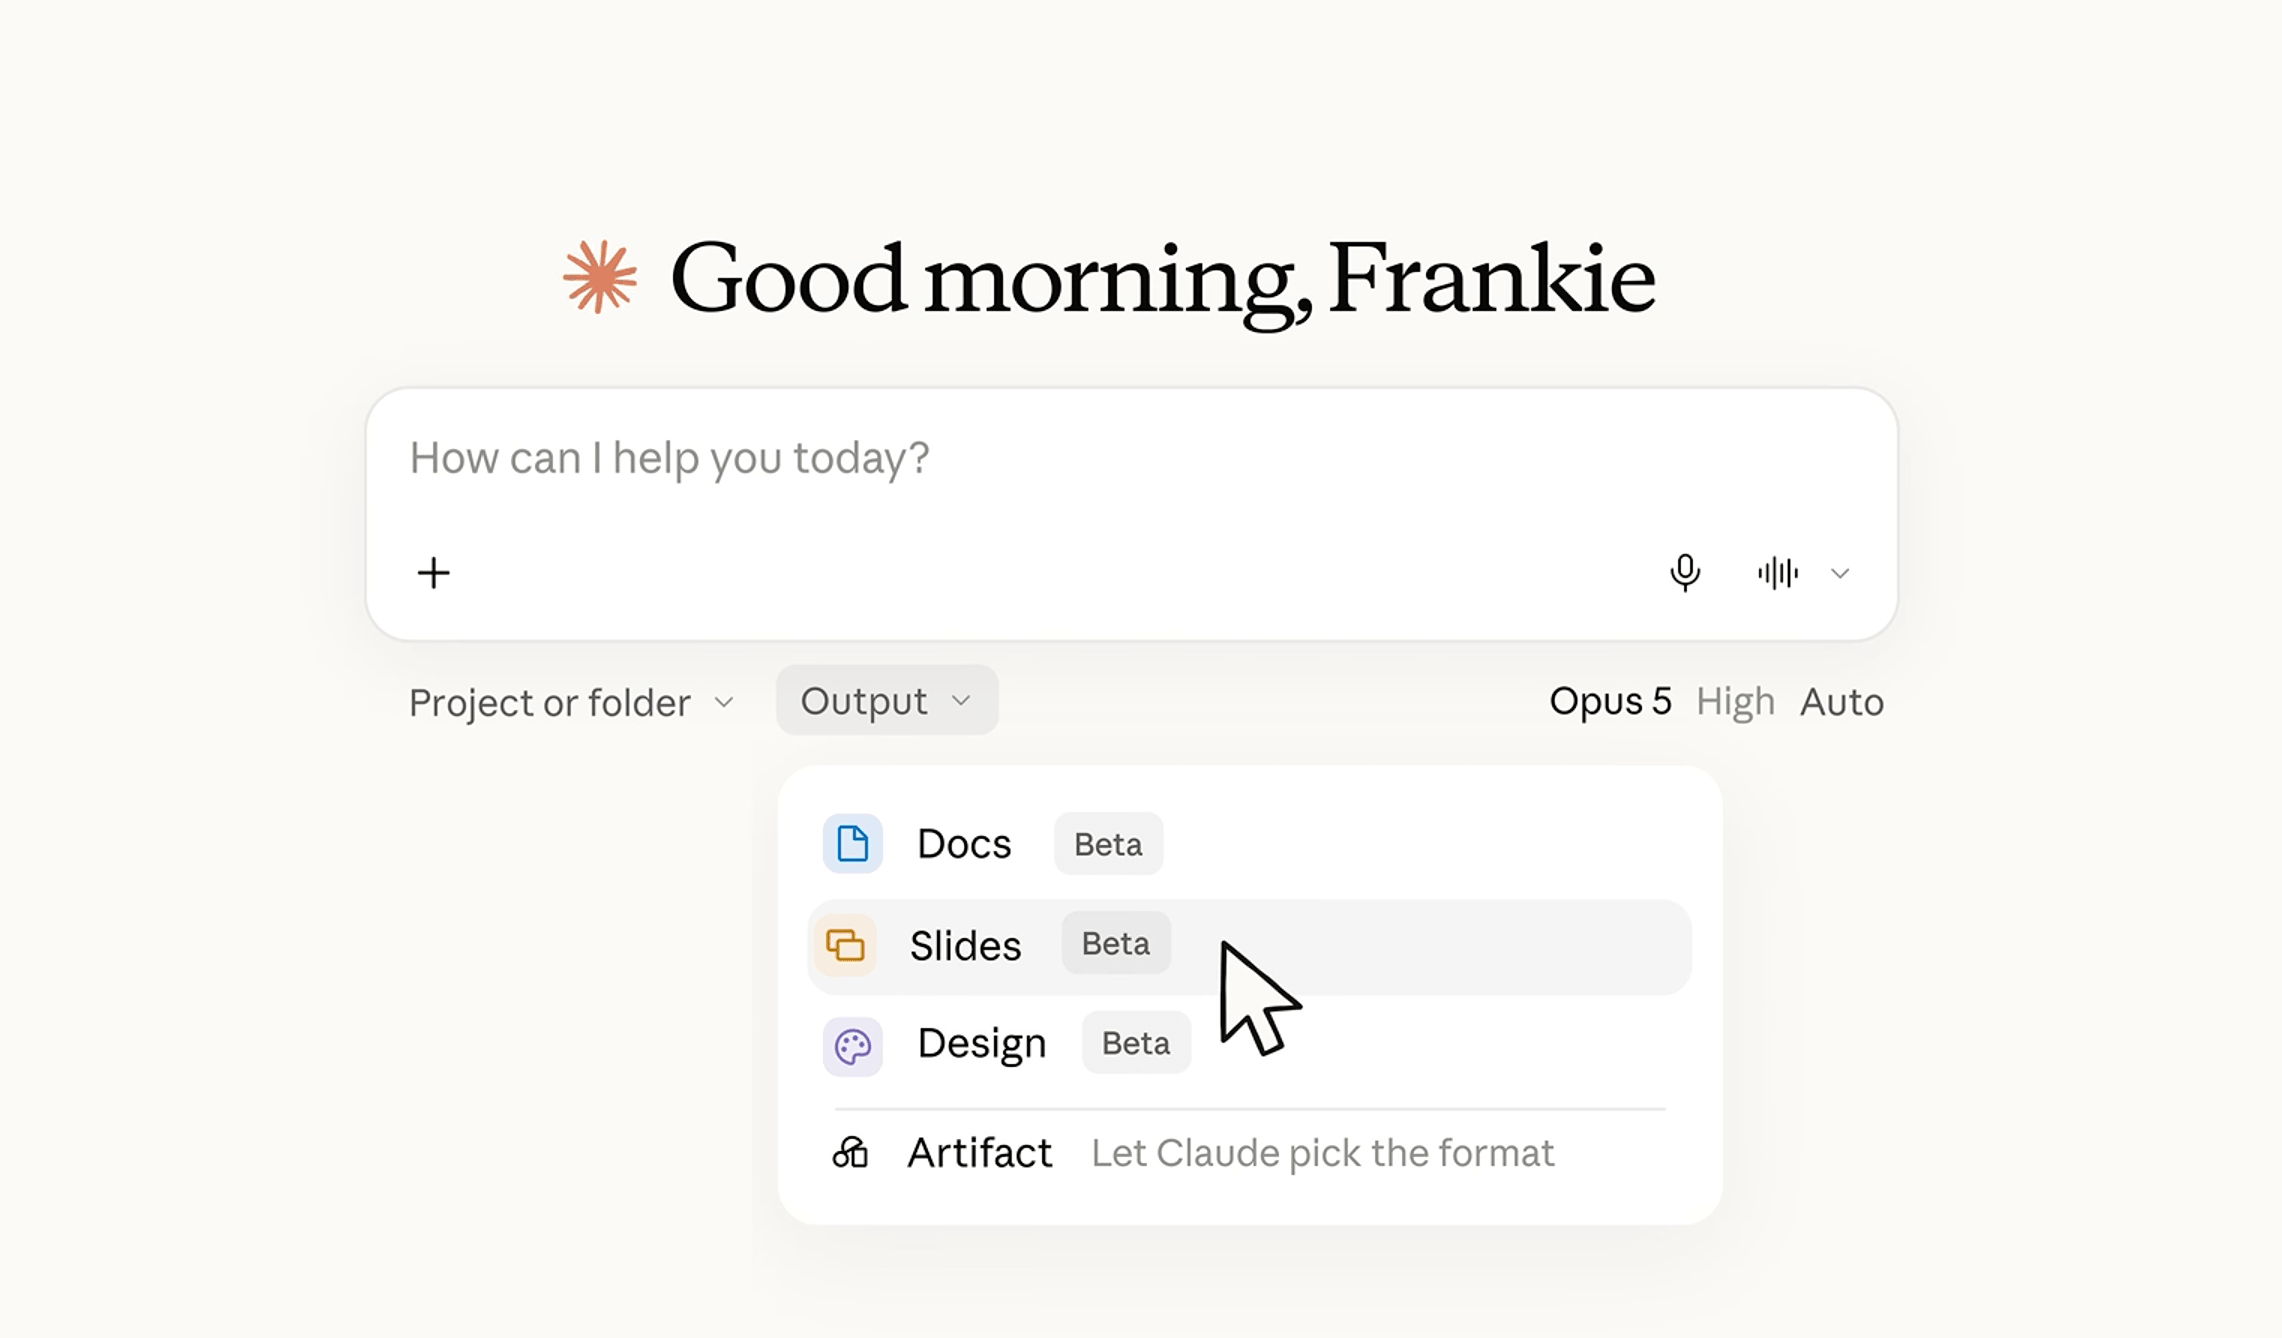Click the Beta badge next to Design
The image size is (2282, 1338).
[x=1136, y=1043]
